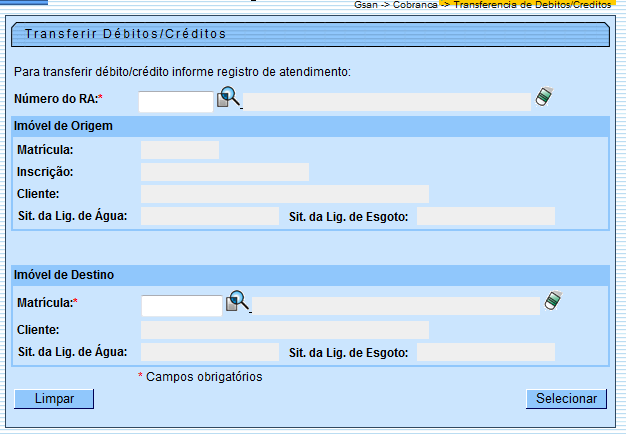Click the Inscrição field in Imóvel de Origem
This screenshot has height=434, width=626.
(225, 172)
